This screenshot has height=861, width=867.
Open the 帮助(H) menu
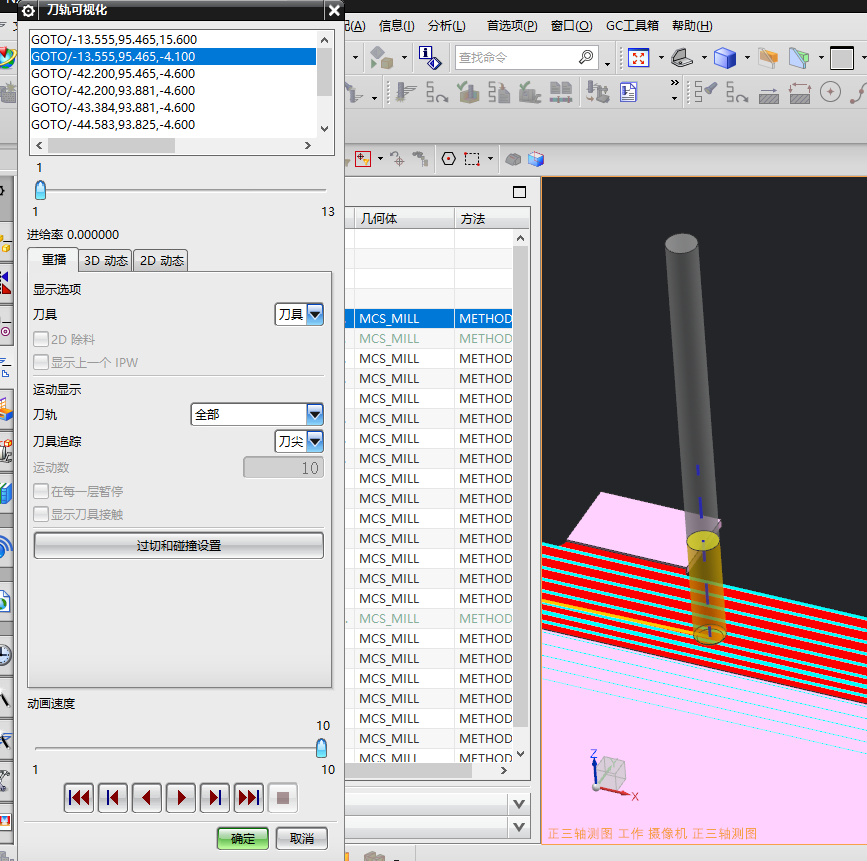click(x=692, y=26)
